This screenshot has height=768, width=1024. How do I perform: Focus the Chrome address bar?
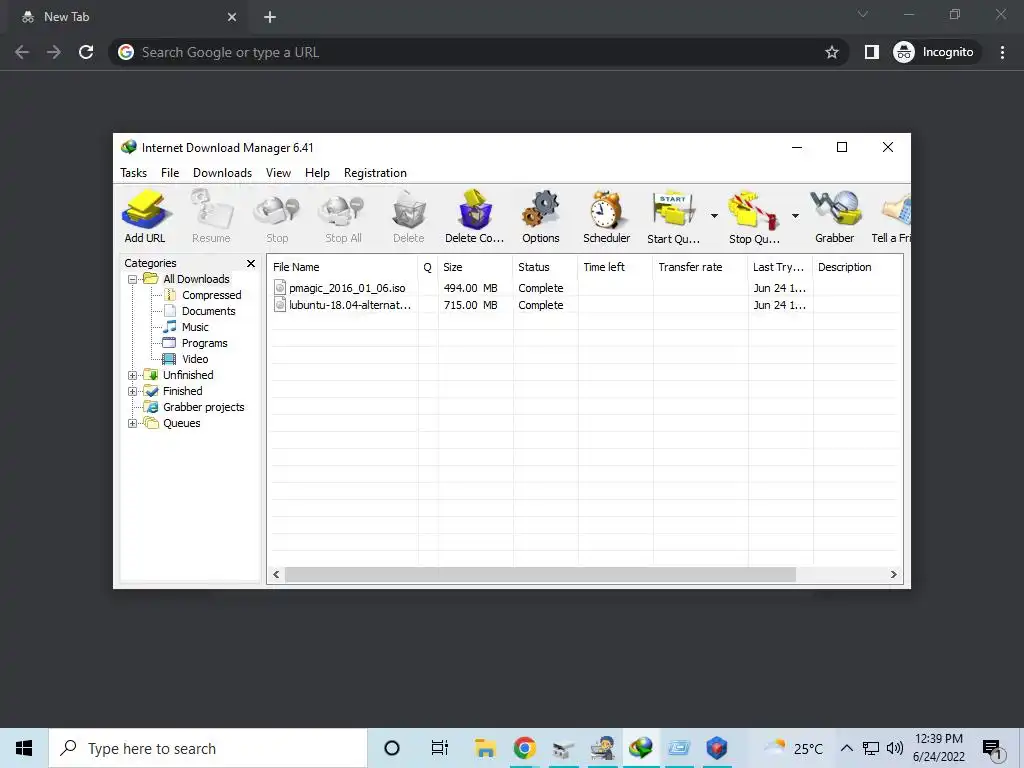480,52
